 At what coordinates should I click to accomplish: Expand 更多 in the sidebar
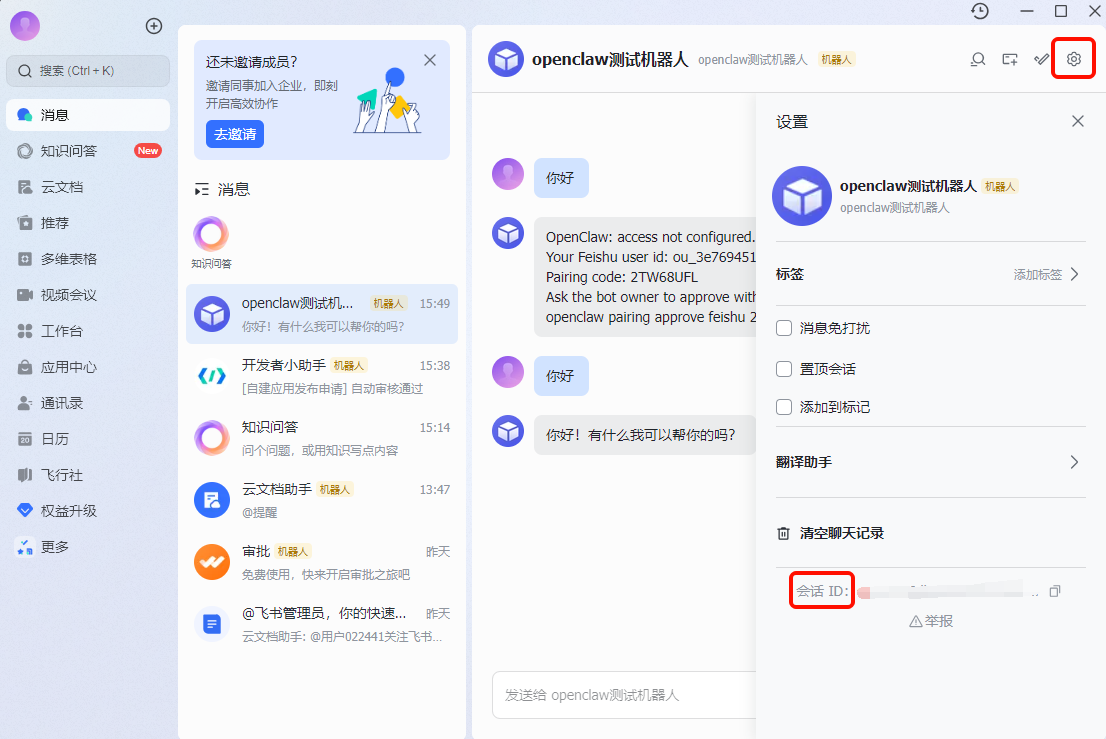88,546
